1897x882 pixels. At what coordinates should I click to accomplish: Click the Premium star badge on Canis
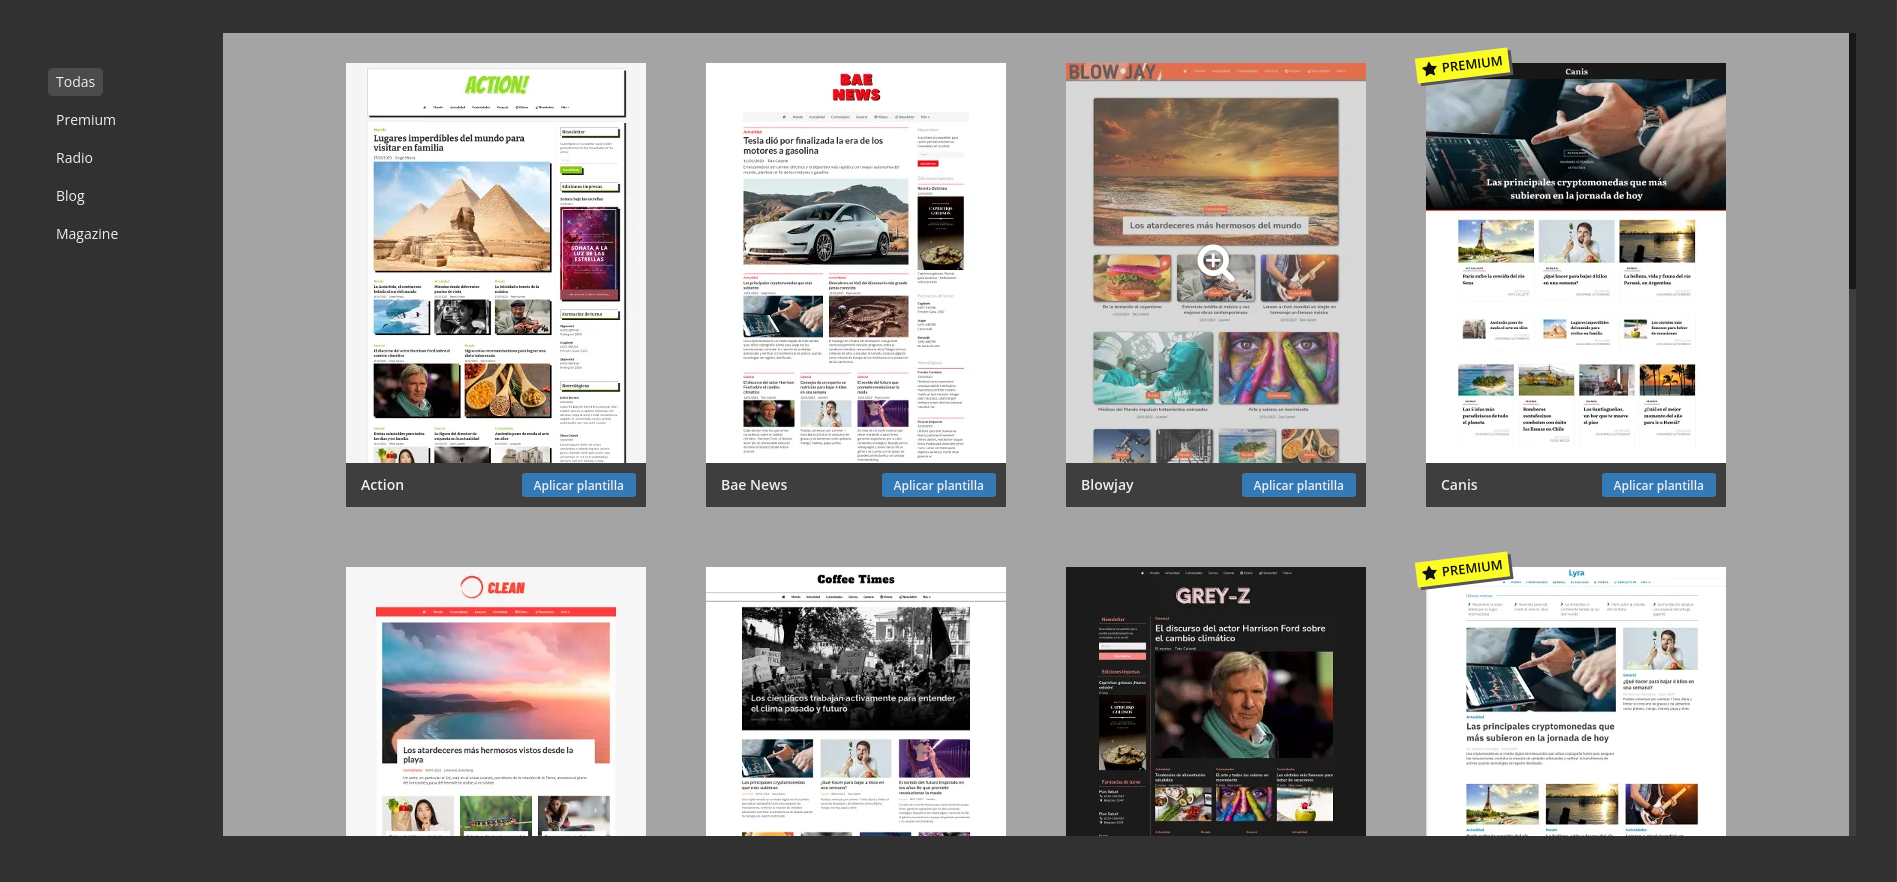coord(1463,66)
